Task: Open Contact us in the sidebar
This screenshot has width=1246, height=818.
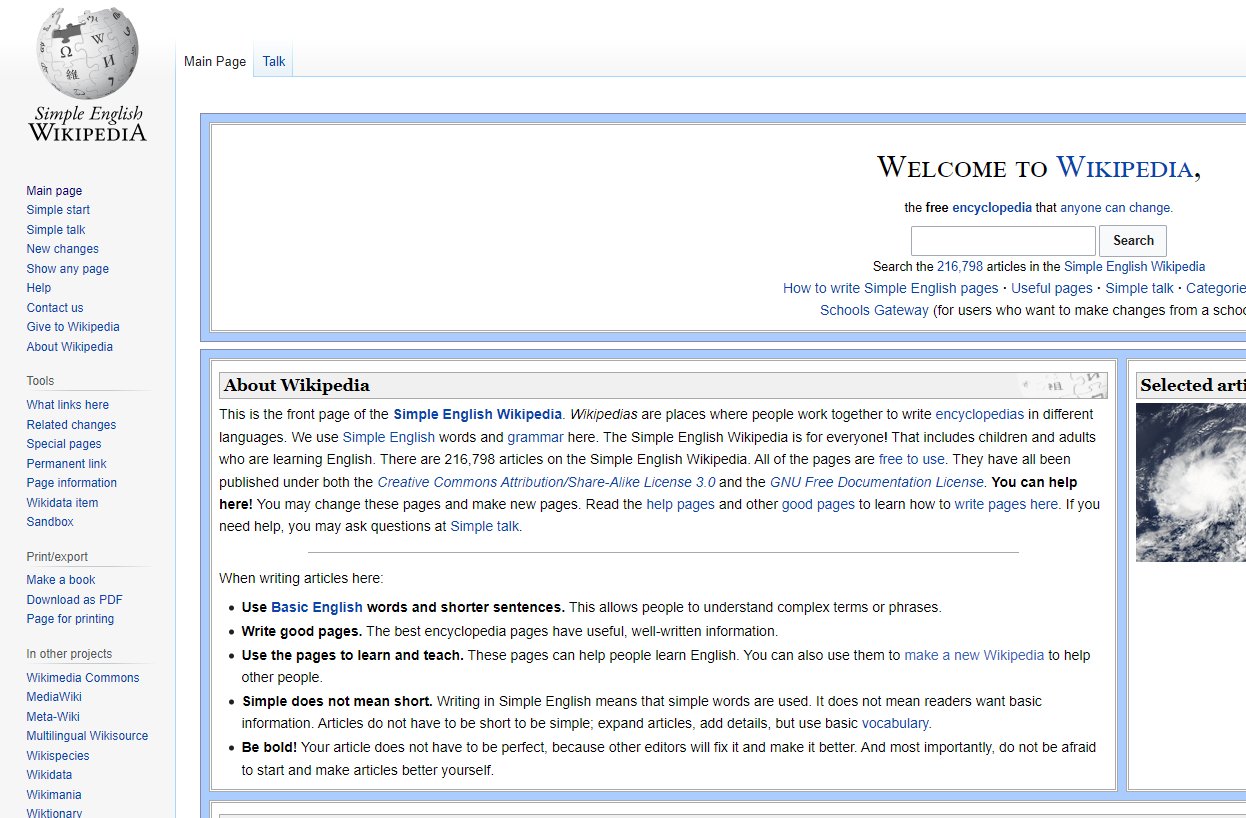Action: [55, 308]
